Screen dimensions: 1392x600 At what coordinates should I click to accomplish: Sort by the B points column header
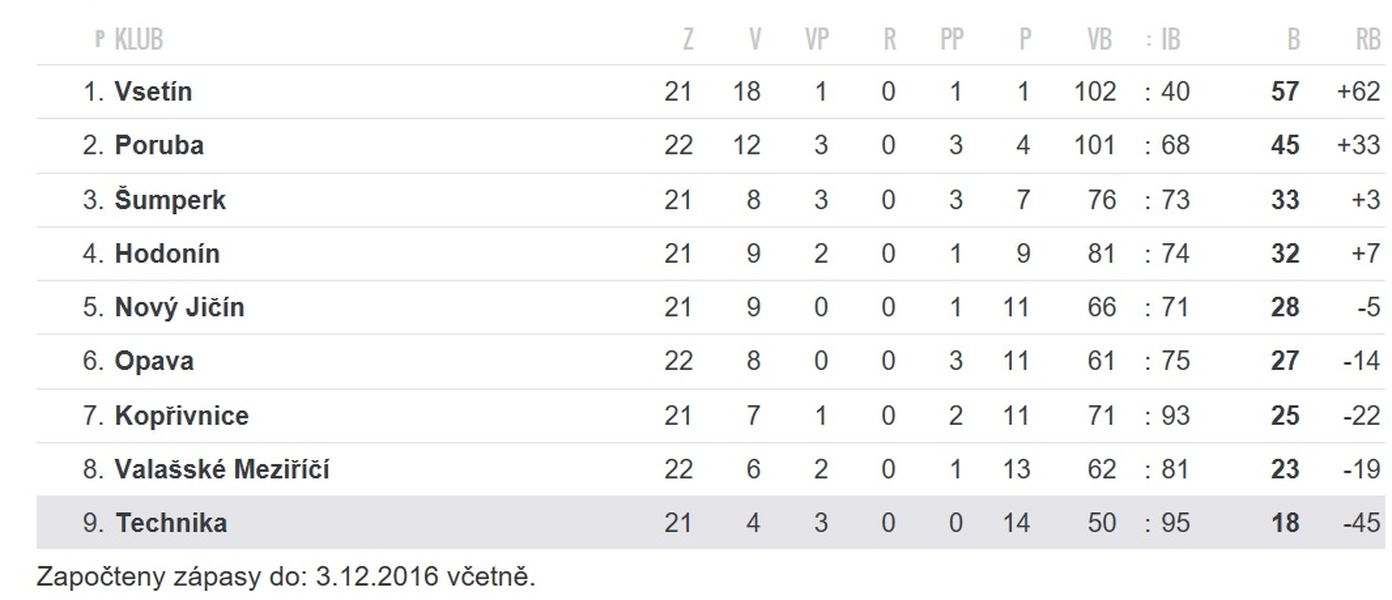click(1294, 39)
